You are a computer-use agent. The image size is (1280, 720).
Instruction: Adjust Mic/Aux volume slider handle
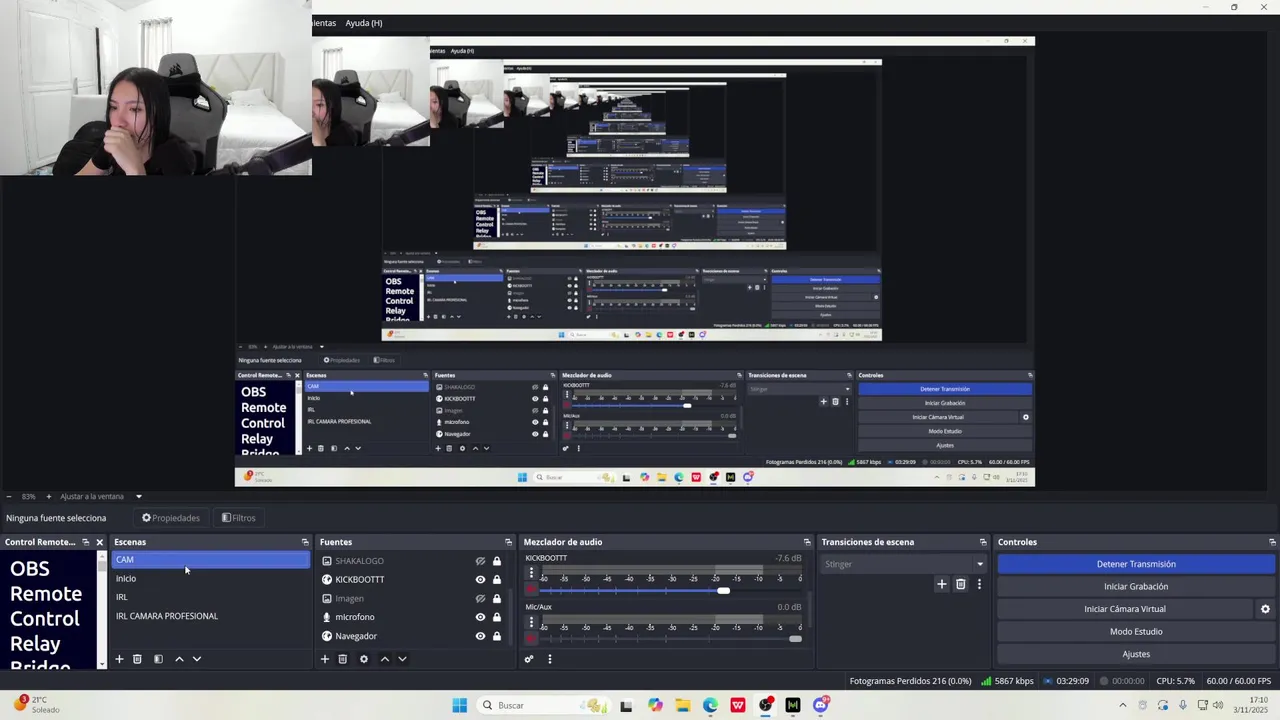(x=795, y=639)
